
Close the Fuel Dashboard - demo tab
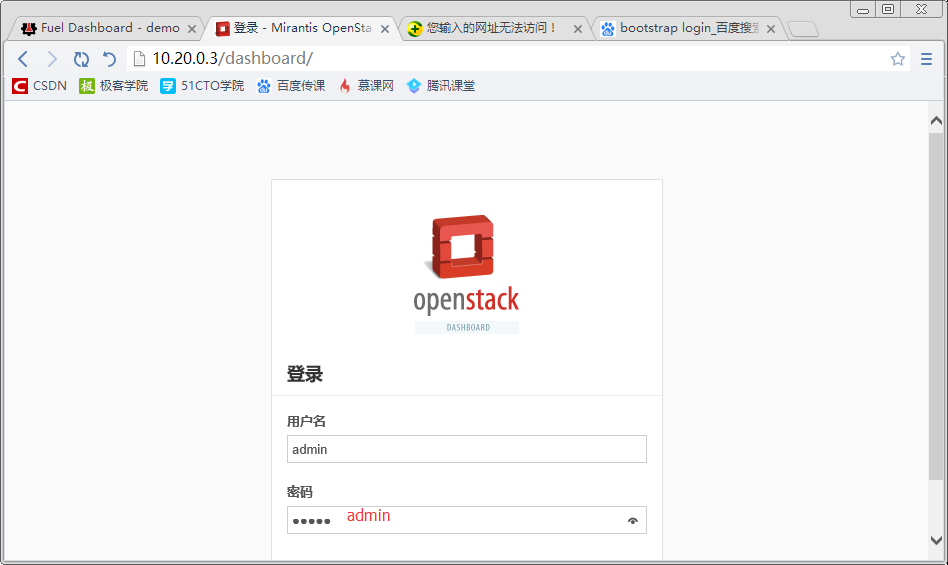(192, 28)
